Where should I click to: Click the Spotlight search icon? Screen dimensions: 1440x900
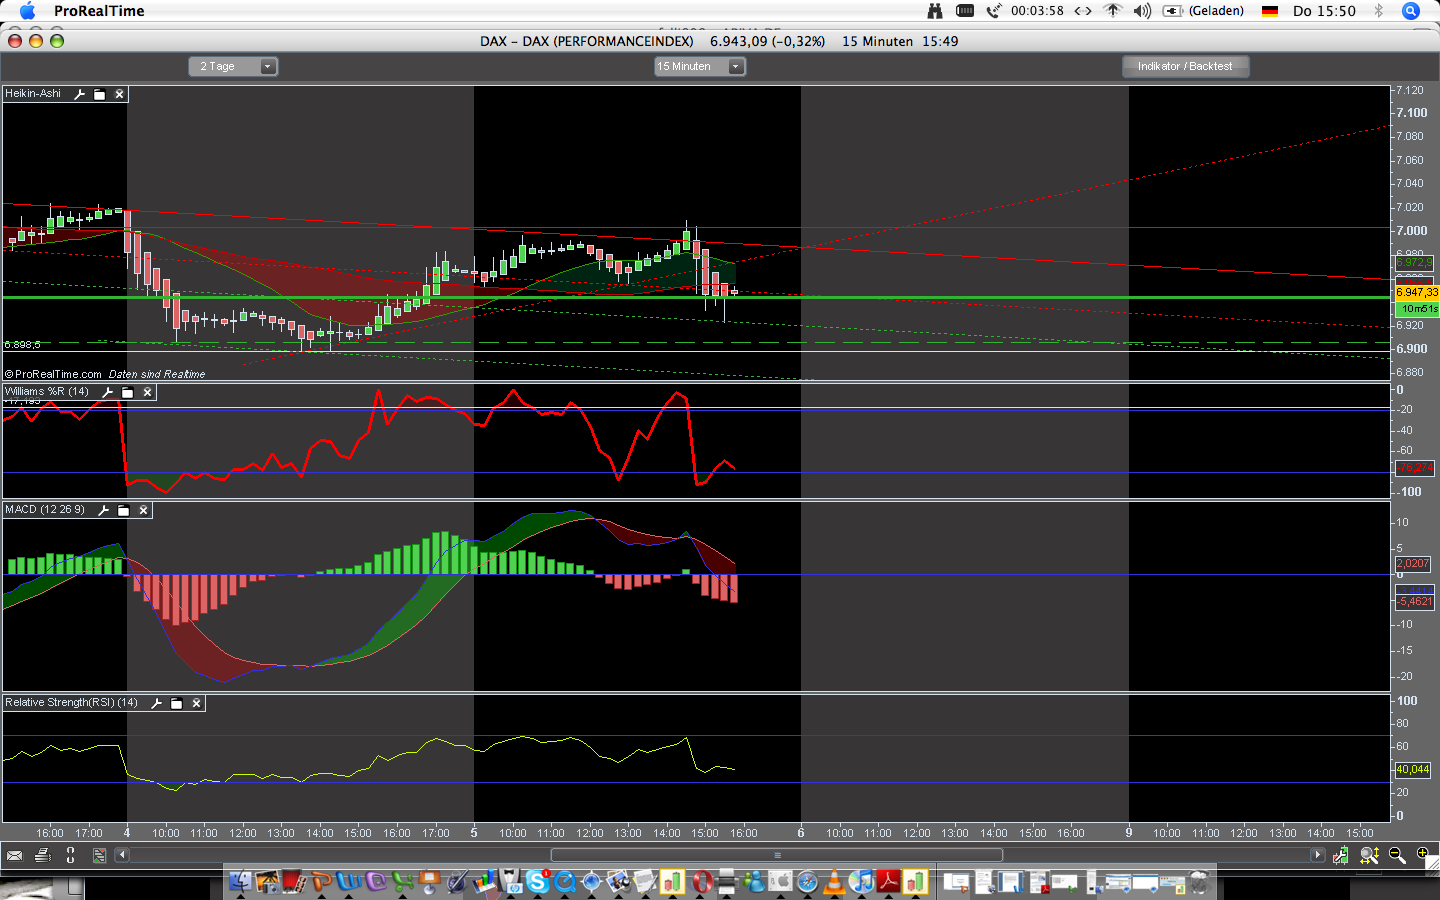pyautogui.click(x=1411, y=11)
